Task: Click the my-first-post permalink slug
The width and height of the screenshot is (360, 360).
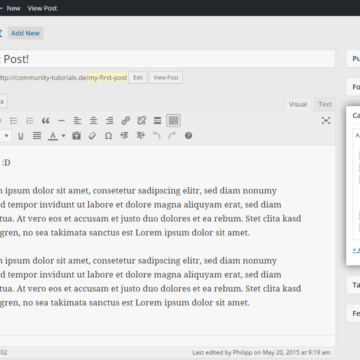Action: [108, 78]
